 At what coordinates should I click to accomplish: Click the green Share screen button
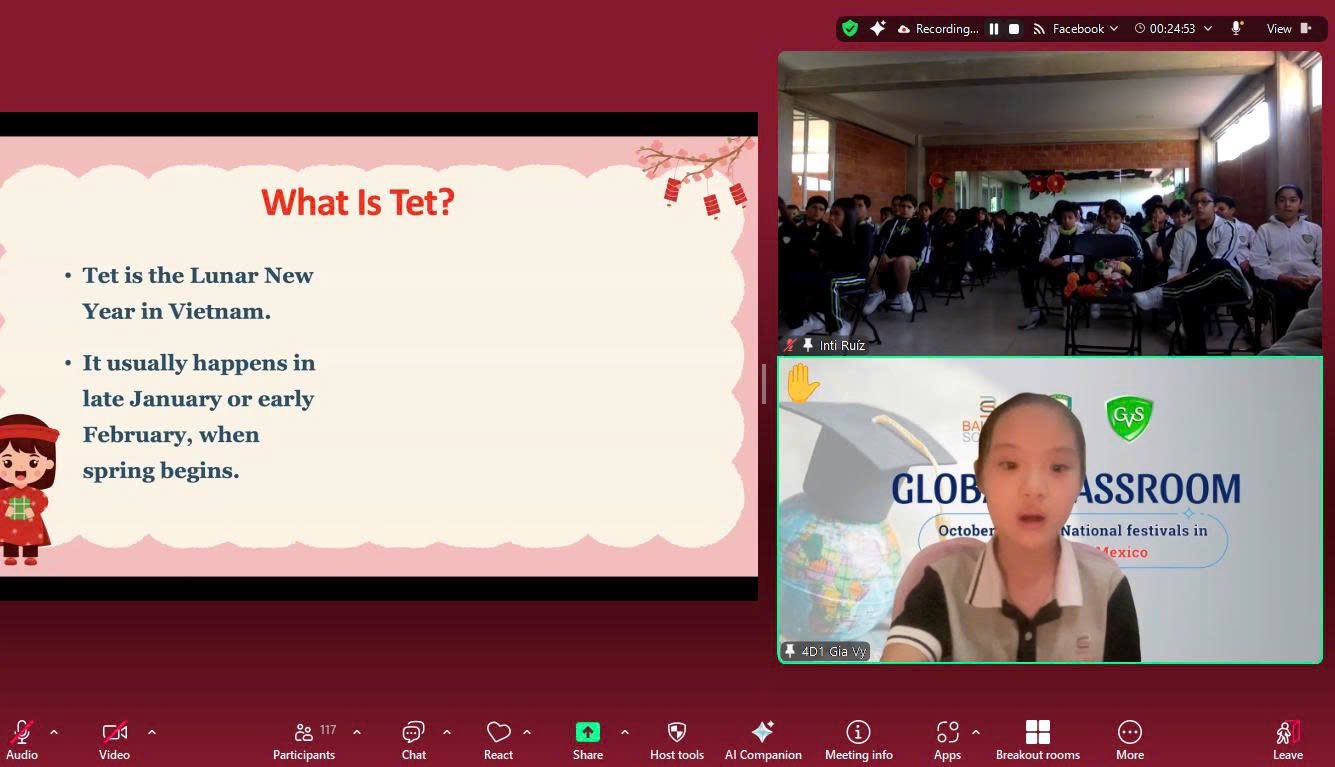(587, 740)
